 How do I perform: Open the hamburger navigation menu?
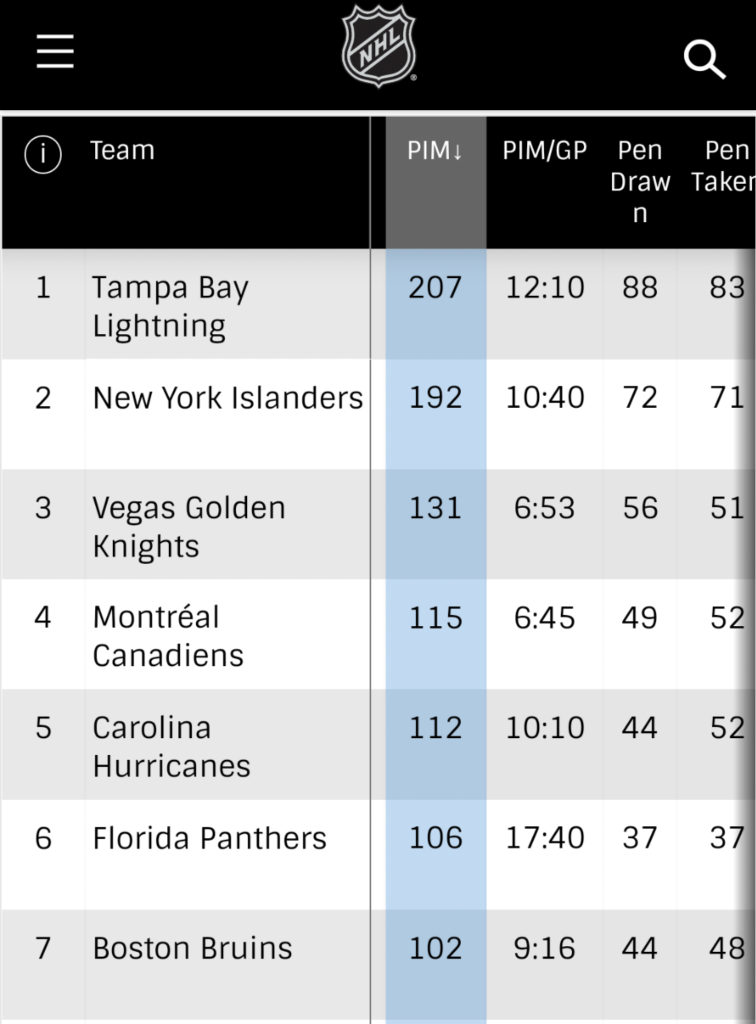[56, 52]
